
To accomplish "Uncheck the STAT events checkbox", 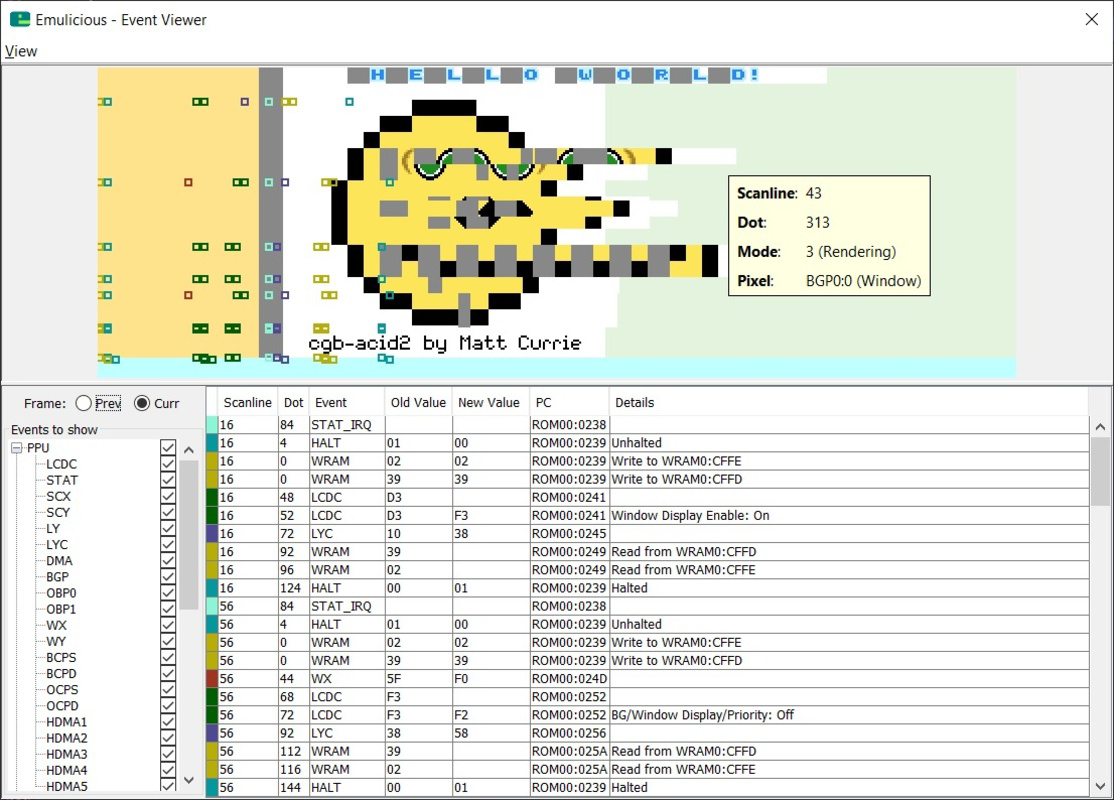I will (168, 480).
